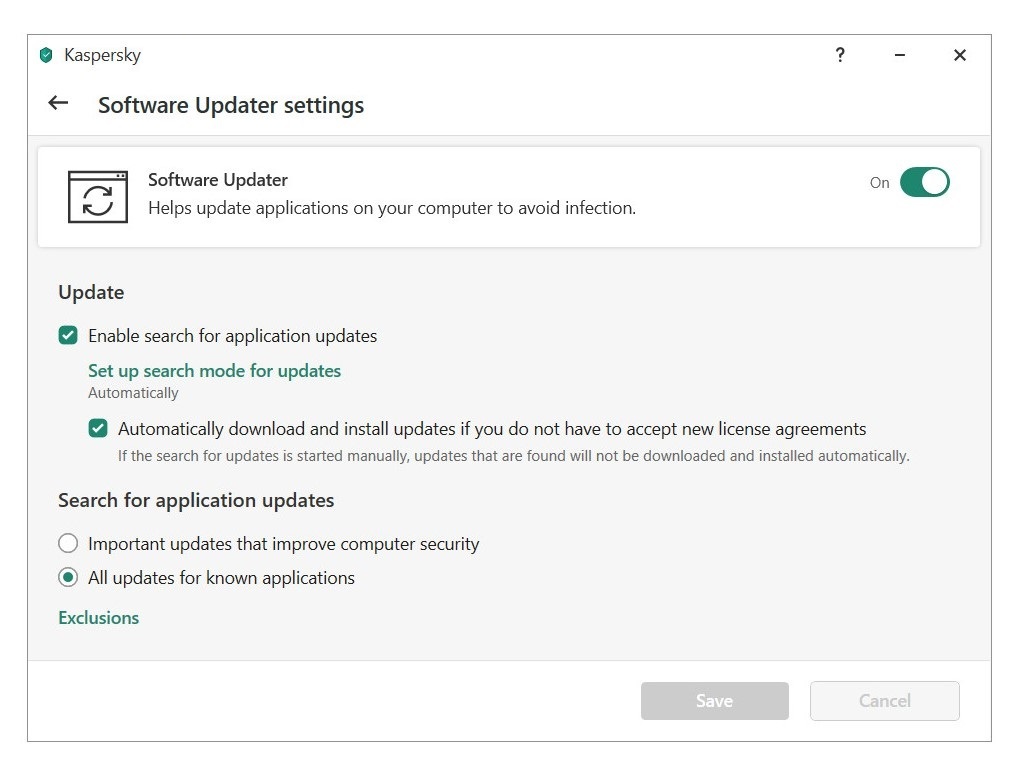1017x765 pixels.
Task: Select Important updates that improve computer security
Action: 68,543
